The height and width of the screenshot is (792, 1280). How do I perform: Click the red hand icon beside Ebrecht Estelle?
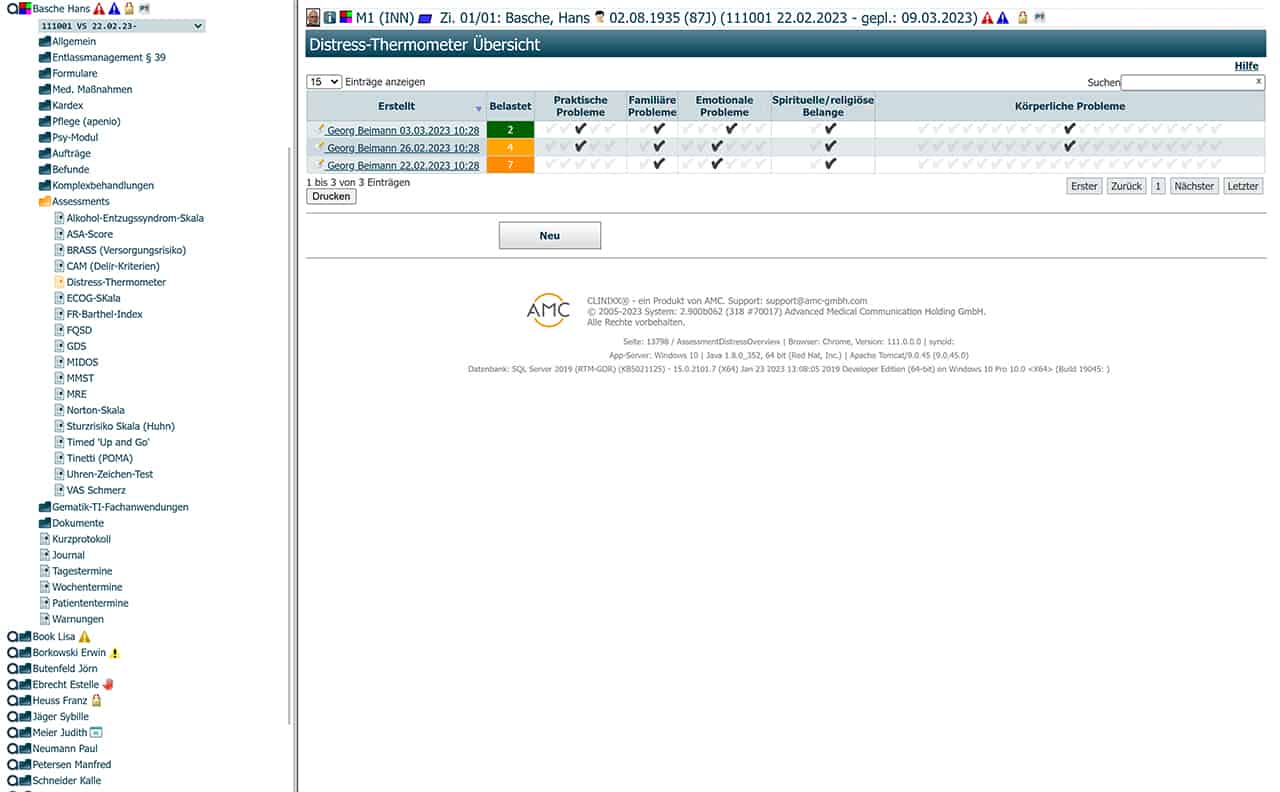click(108, 685)
